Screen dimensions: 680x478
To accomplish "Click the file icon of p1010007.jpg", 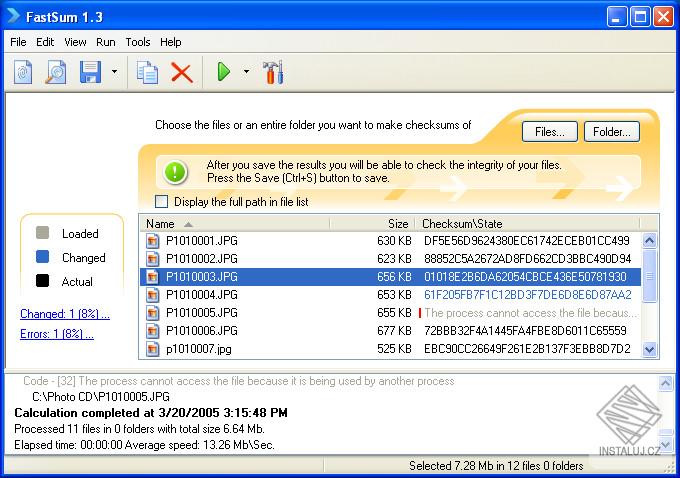I will click(x=152, y=349).
